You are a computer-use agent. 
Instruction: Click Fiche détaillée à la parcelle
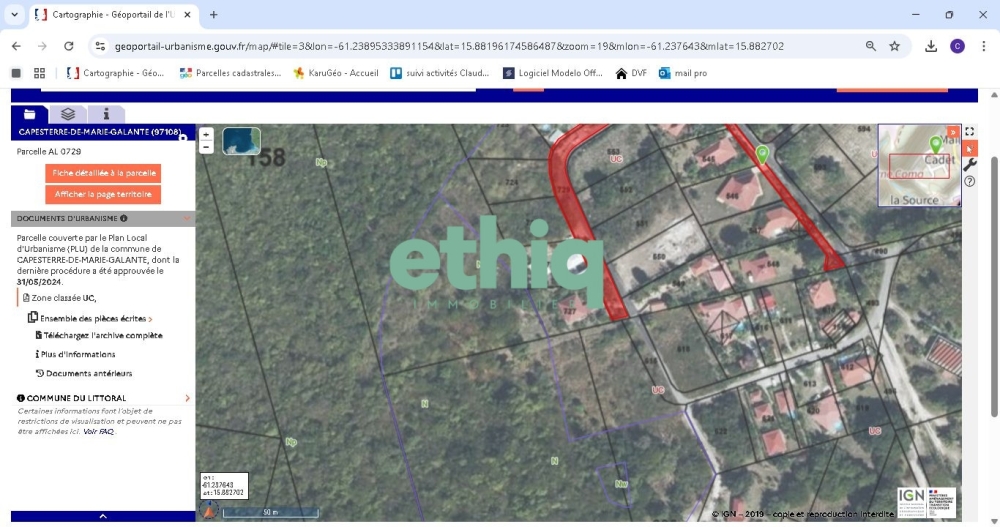(x=103, y=173)
